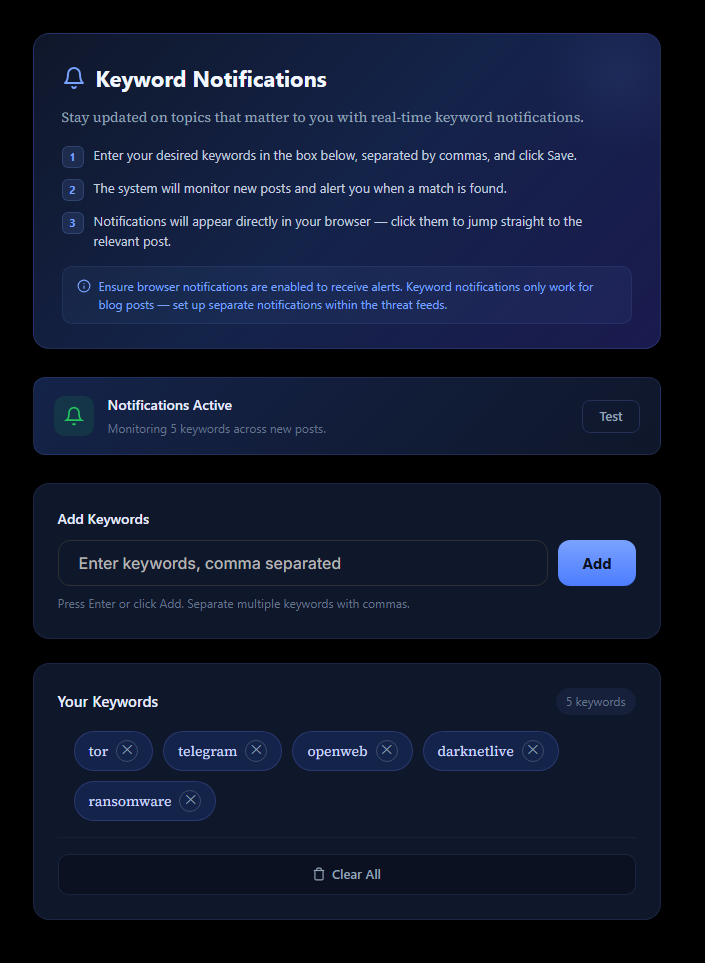
Task: Select the 'darknetlive' keyword label
Action: pos(475,751)
